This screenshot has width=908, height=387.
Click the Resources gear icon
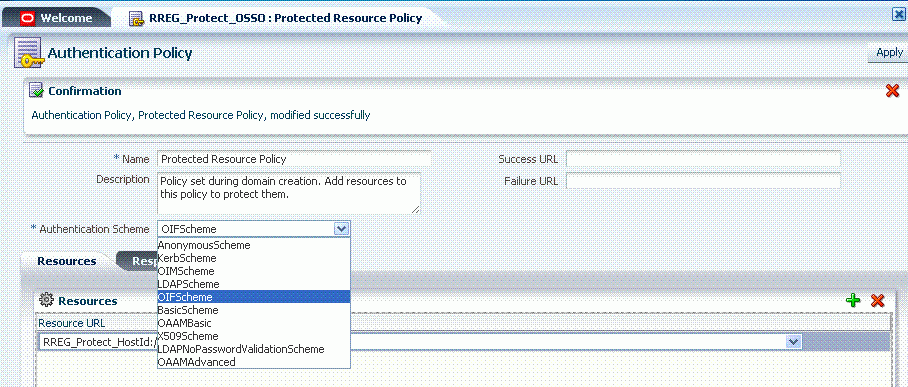pyautogui.click(x=46, y=300)
